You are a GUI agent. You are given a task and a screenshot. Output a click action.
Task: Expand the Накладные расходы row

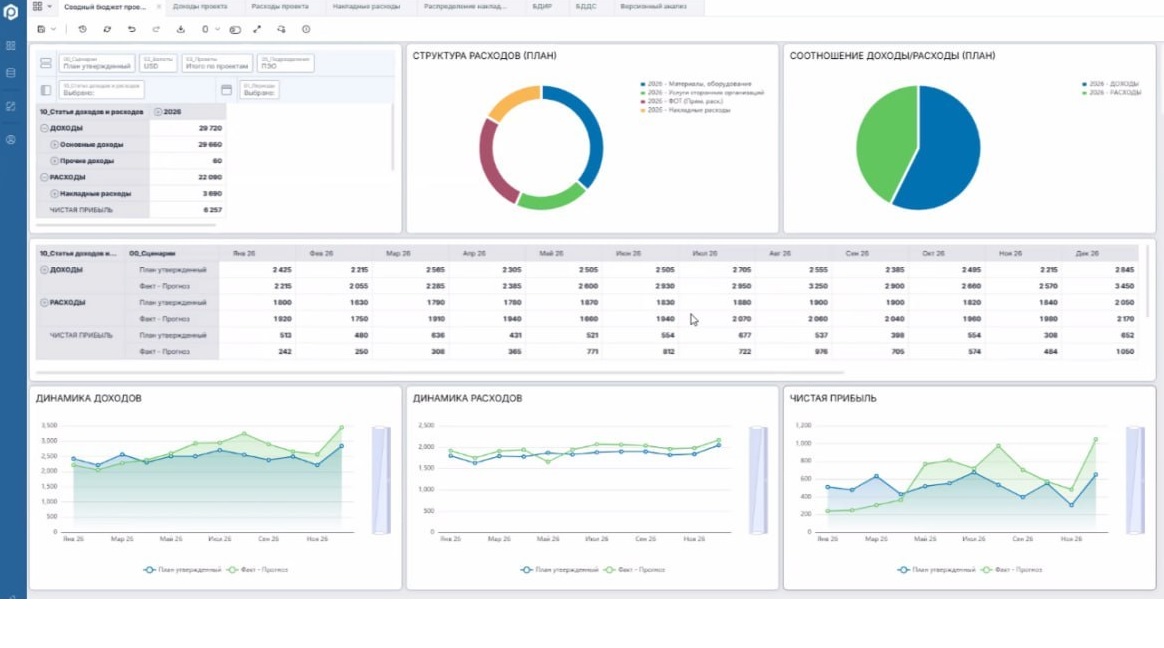pyautogui.click(x=54, y=193)
